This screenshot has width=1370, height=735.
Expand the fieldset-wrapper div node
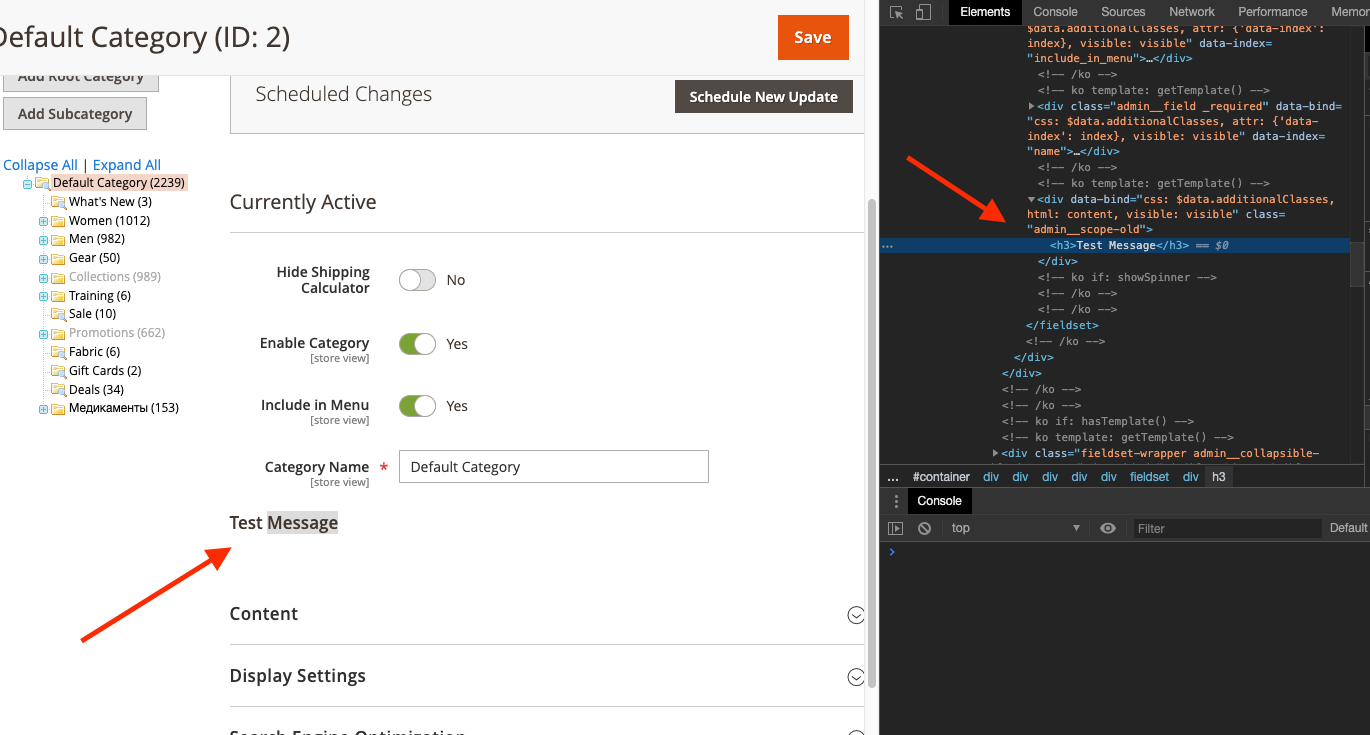[x=995, y=453]
